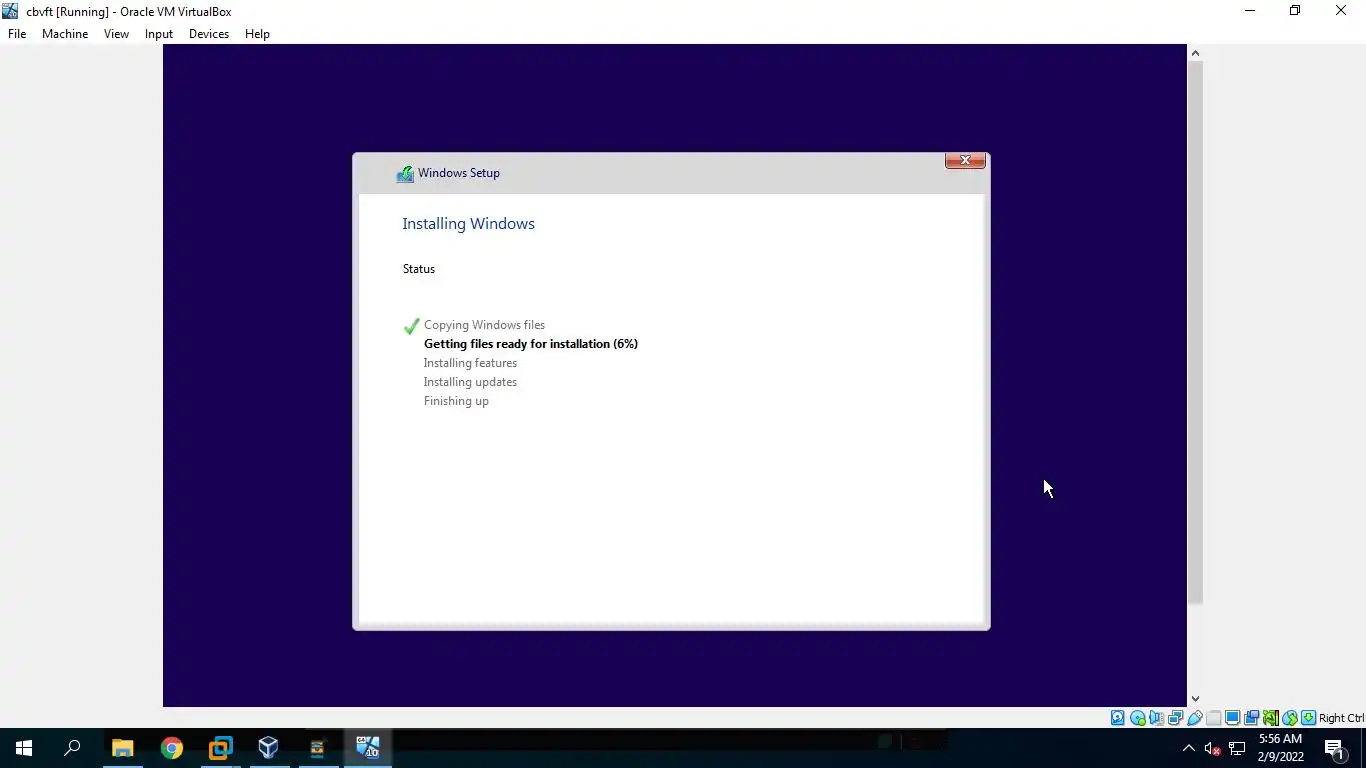This screenshot has width=1366, height=768.
Task: Minimize the VirtualBox window
Action: [x=1250, y=11]
